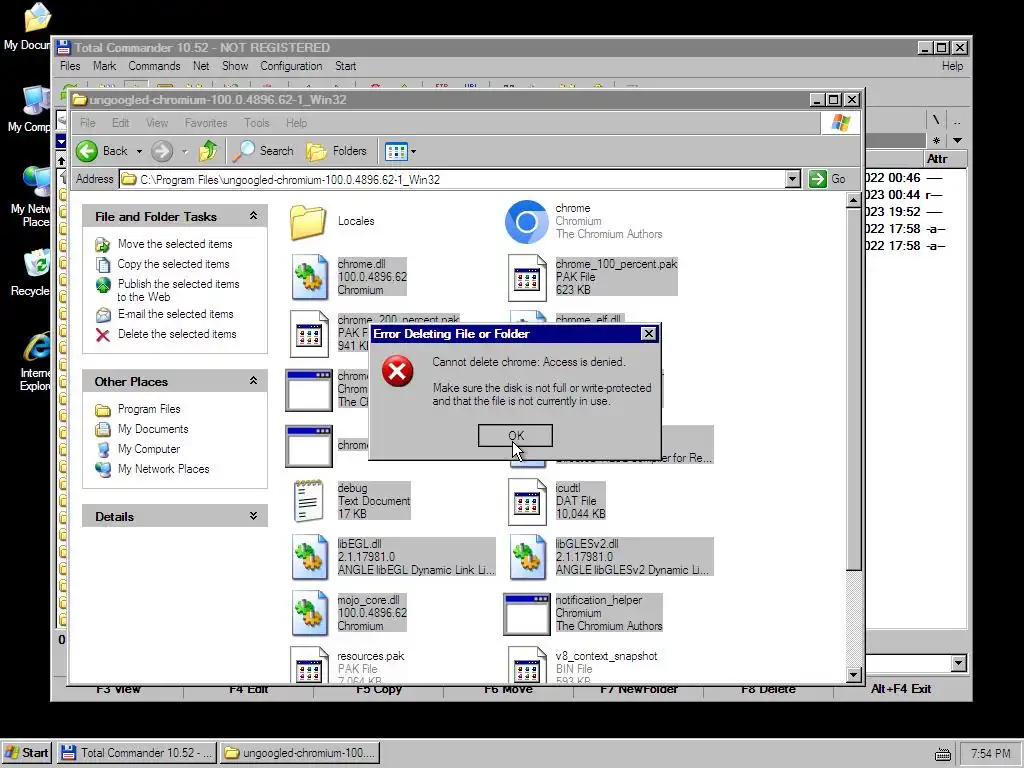Click Copy the selected items

point(173,264)
